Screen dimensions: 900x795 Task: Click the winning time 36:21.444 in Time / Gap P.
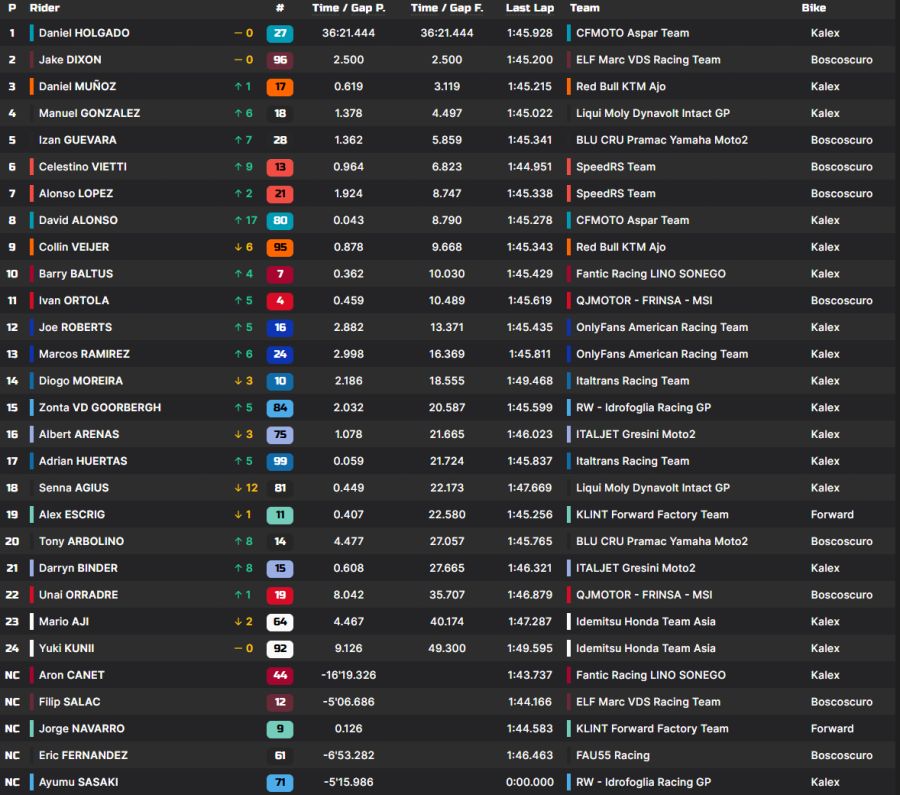[x=348, y=33]
